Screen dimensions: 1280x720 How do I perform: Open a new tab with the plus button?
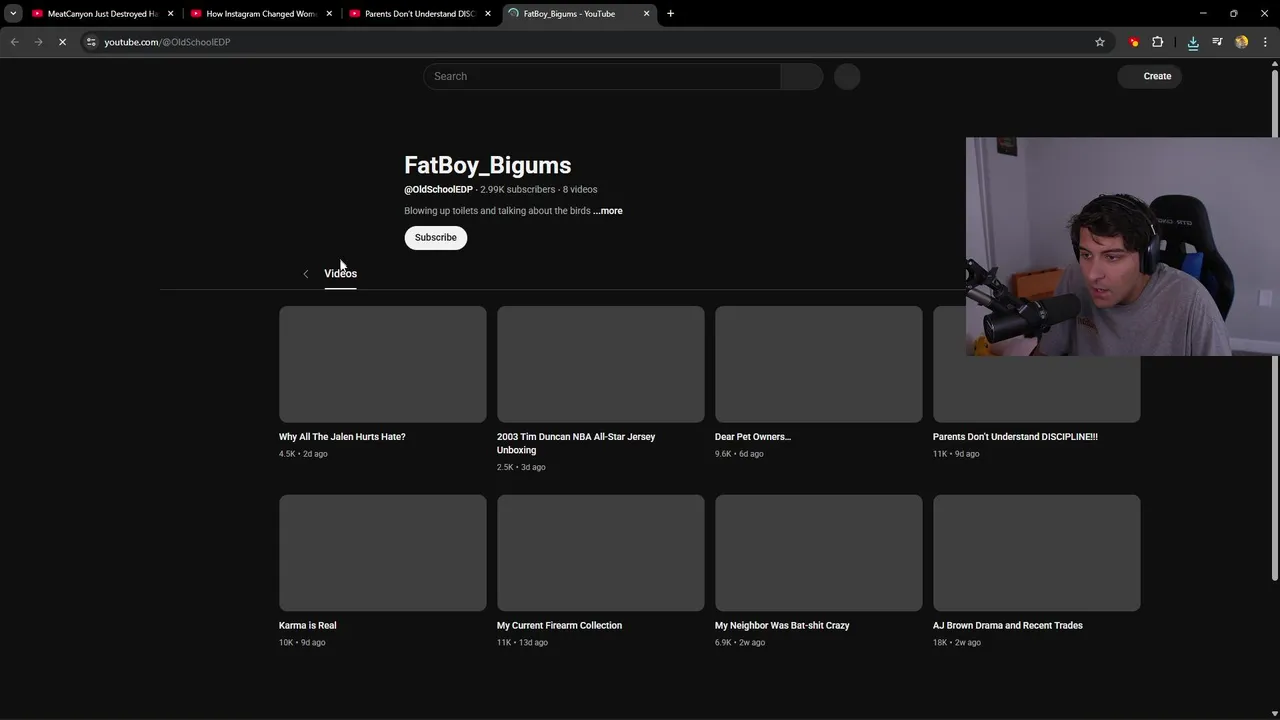tap(670, 14)
